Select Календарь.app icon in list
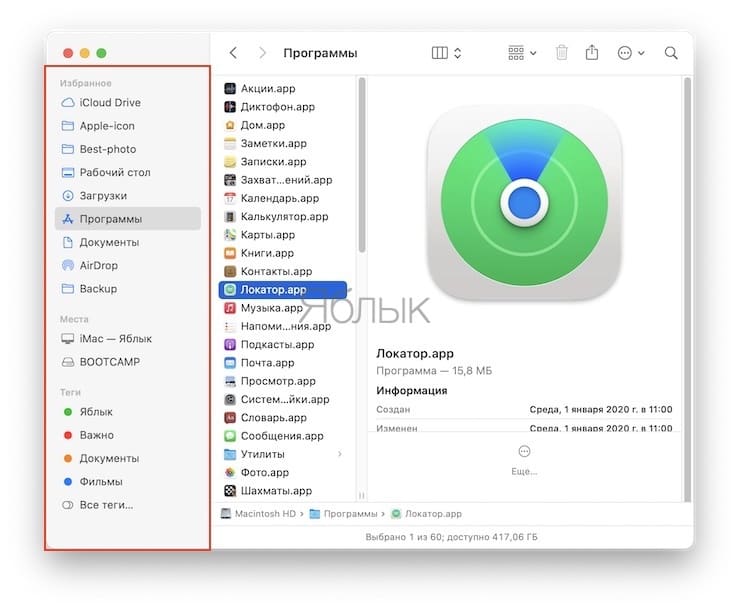The height and width of the screenshot is (610, 740). pyautogui.click(x=230, y=198)
